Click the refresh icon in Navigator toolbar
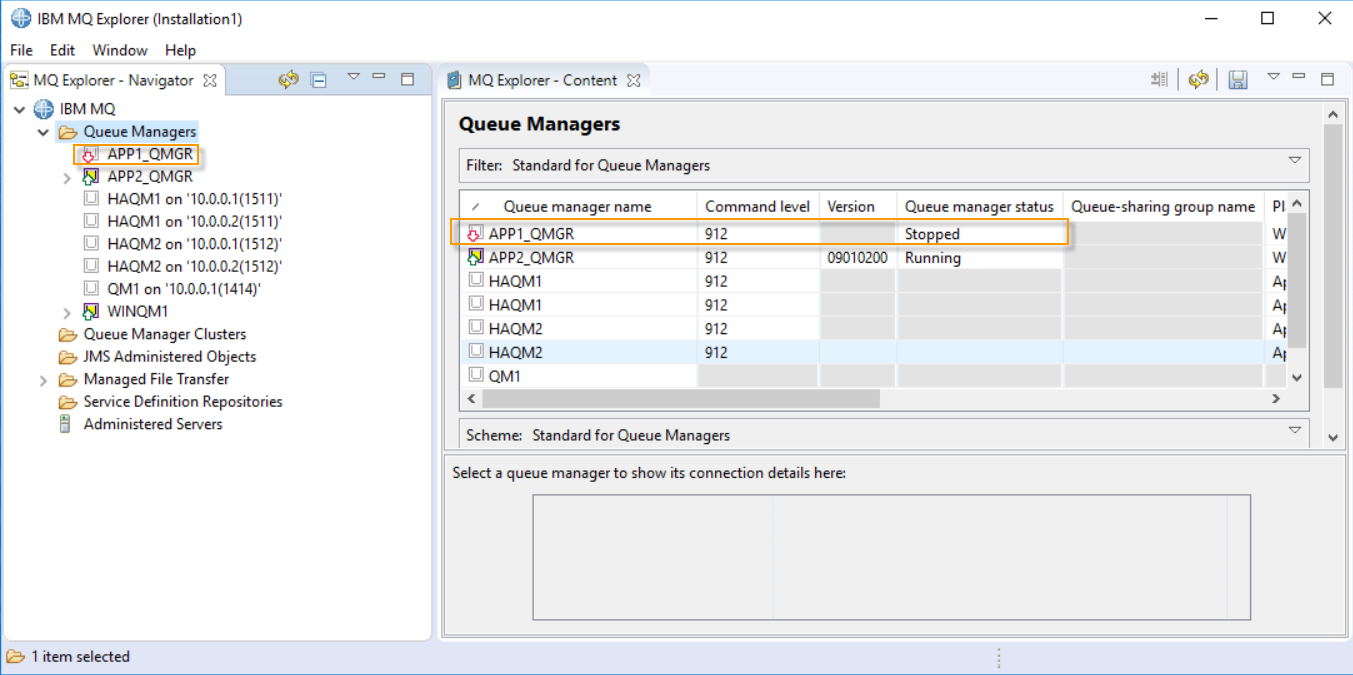 point(288,80)
